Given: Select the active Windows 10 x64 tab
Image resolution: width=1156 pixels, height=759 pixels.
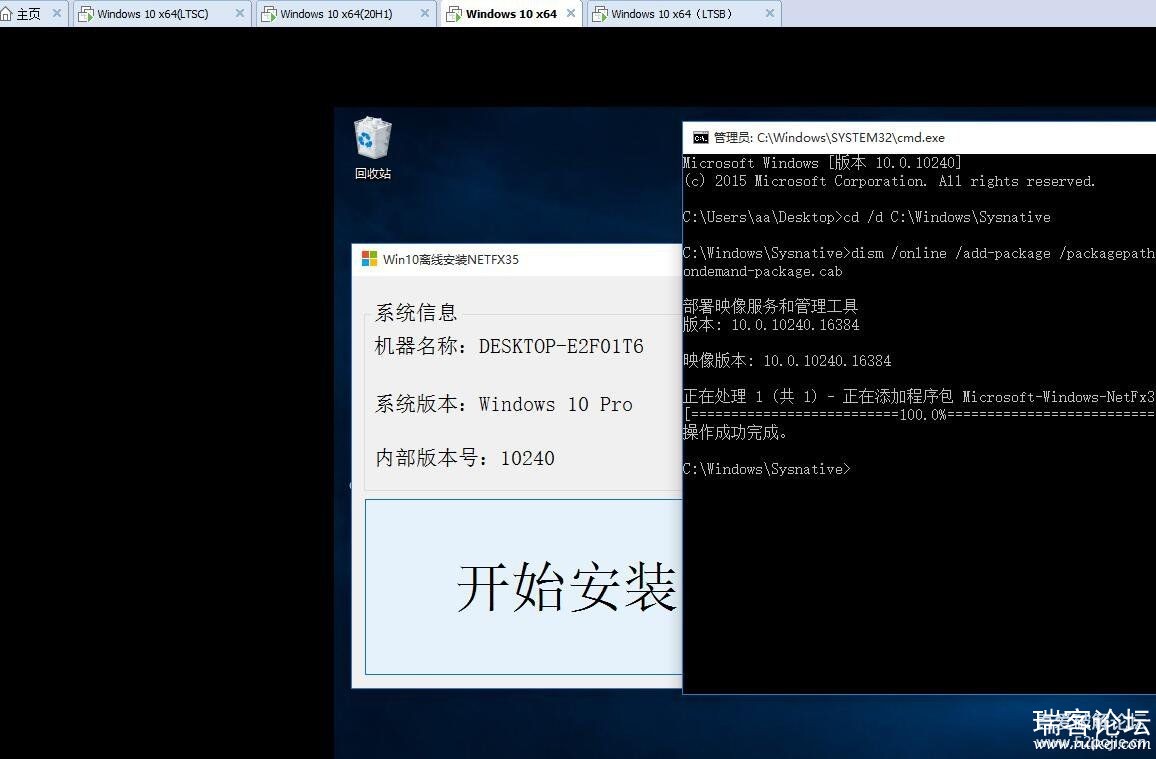Looking at the screenshot, I should 511,14.
